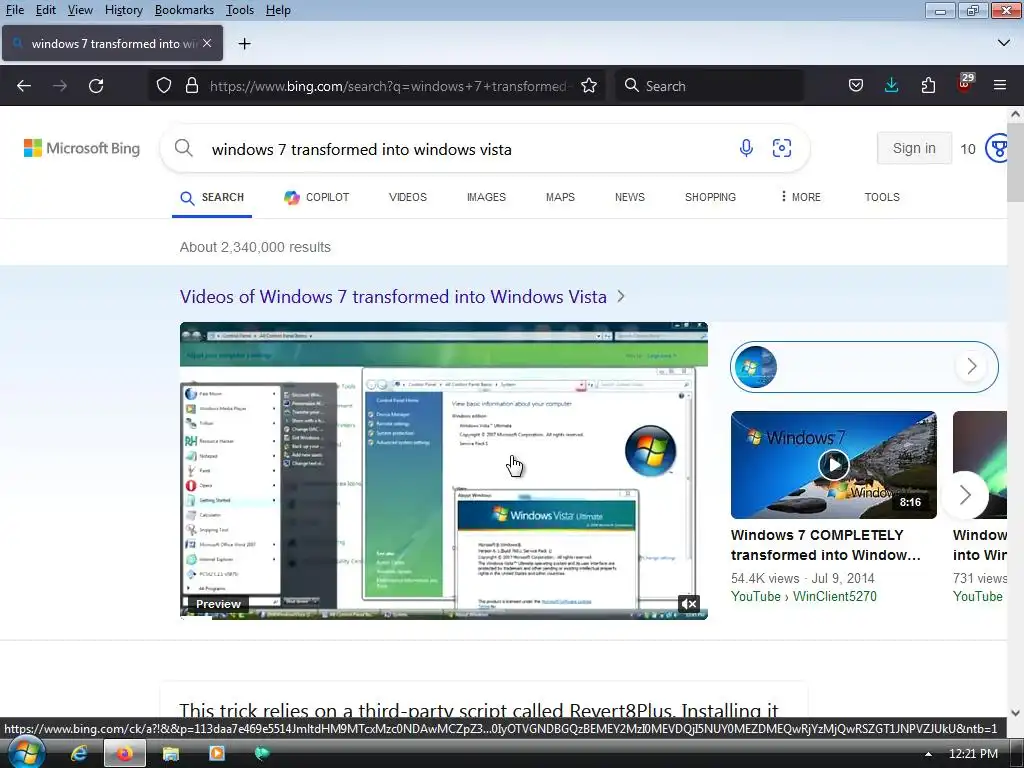Play the 8:16 Windows 7 video
This screenshot has height=768, width=1024.
pyautogui.click(x=834, y=465)
